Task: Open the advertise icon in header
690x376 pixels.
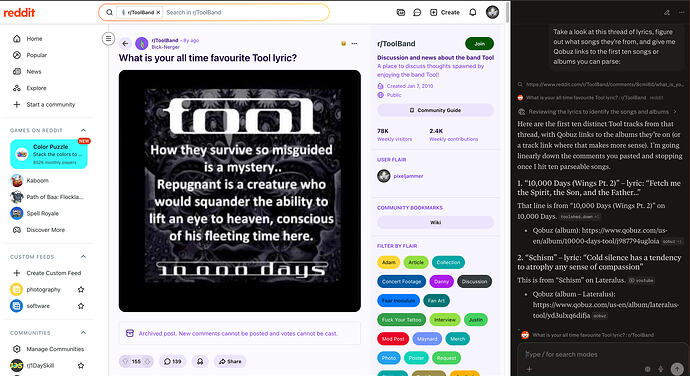Action: (x=400, y=12)
